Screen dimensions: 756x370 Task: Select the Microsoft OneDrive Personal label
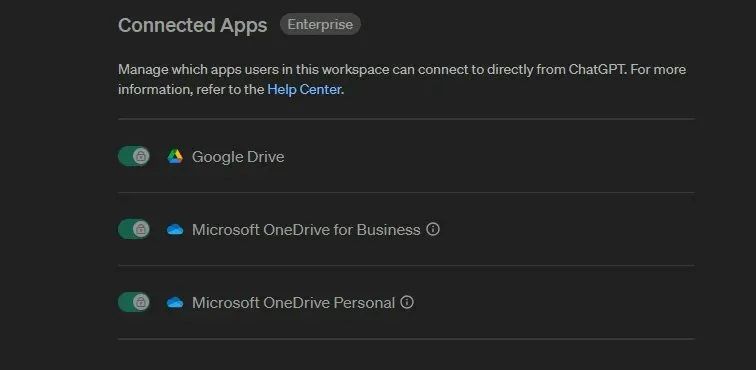(x=293, y=302)
